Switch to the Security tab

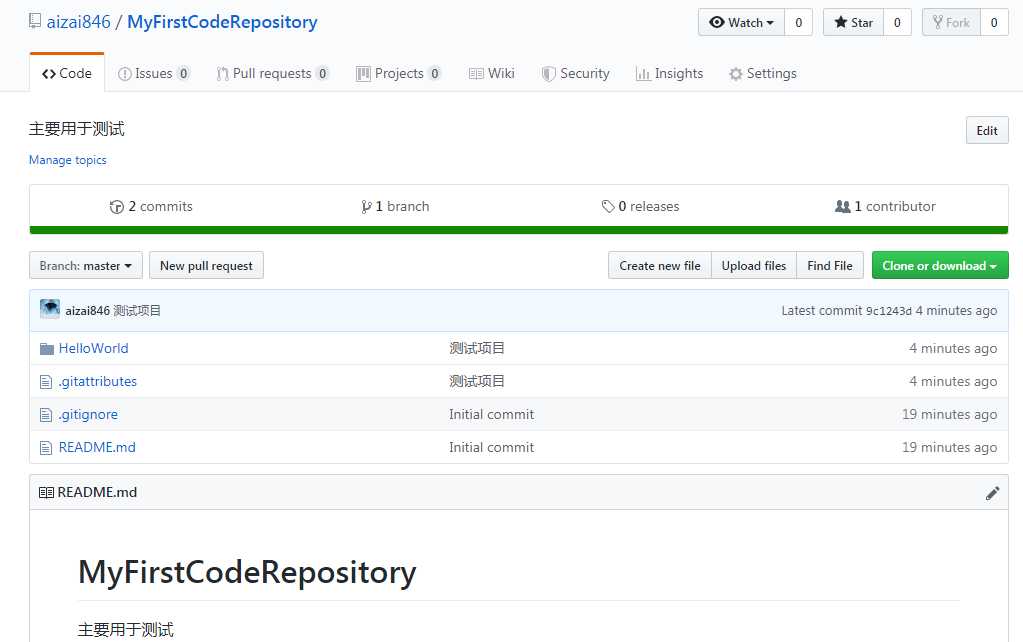tap(575, 73)
